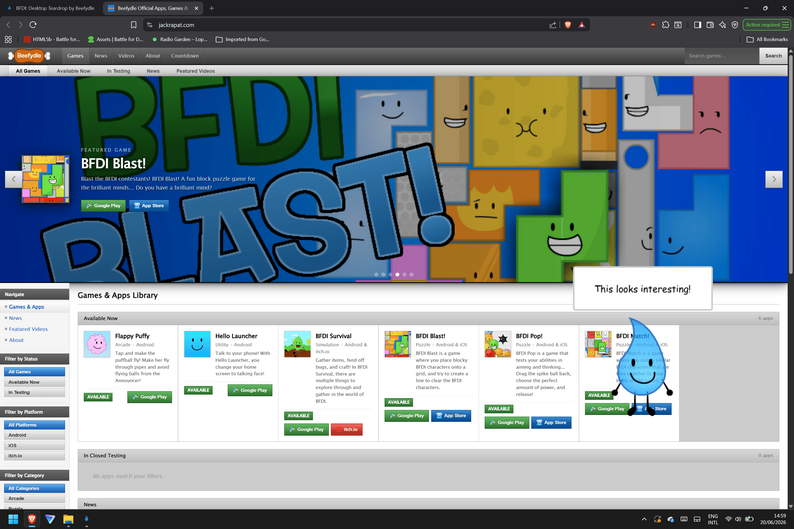Click the desktop Teardrop character
The width and height of the screenshot is (794, 529).
coord(642,367)
